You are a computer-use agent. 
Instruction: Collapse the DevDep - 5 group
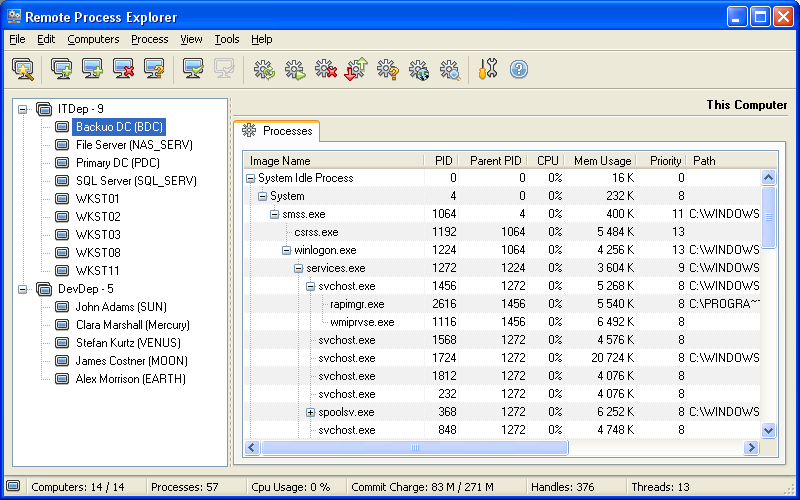coord(24,289)
